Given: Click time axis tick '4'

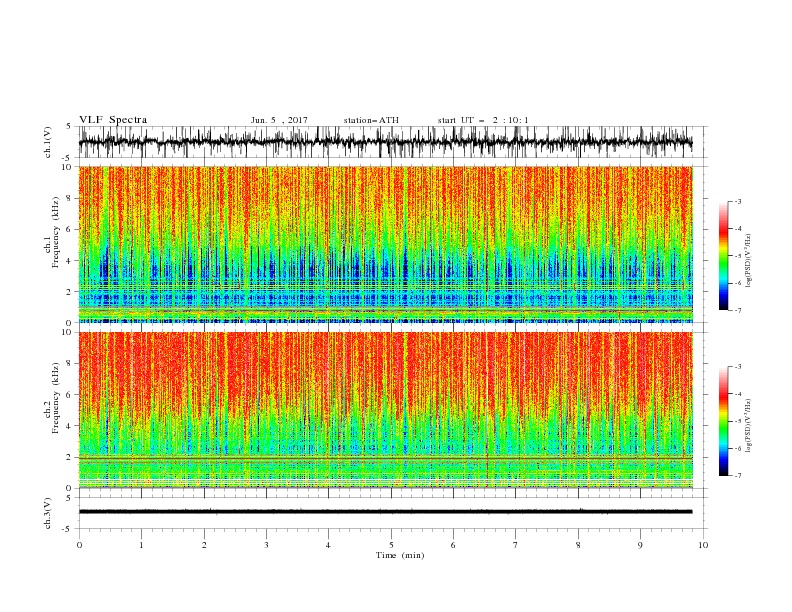Looking at the screenshot, I should [328, 545].
